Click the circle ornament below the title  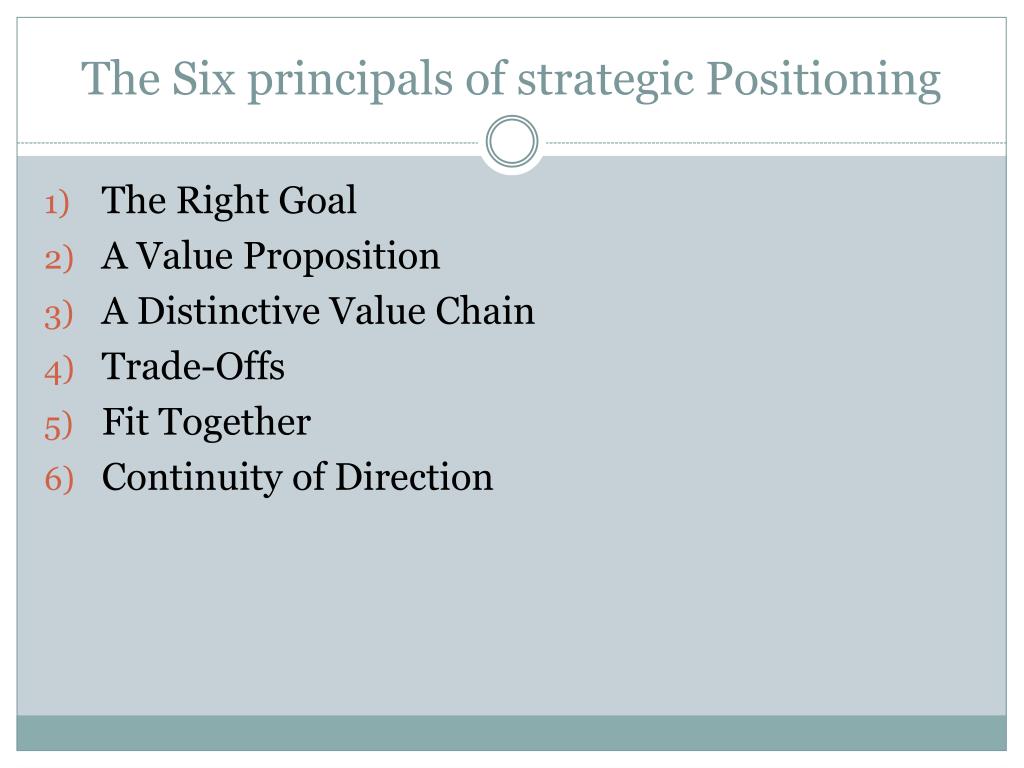pyautogui.click(x=512, y=141)
